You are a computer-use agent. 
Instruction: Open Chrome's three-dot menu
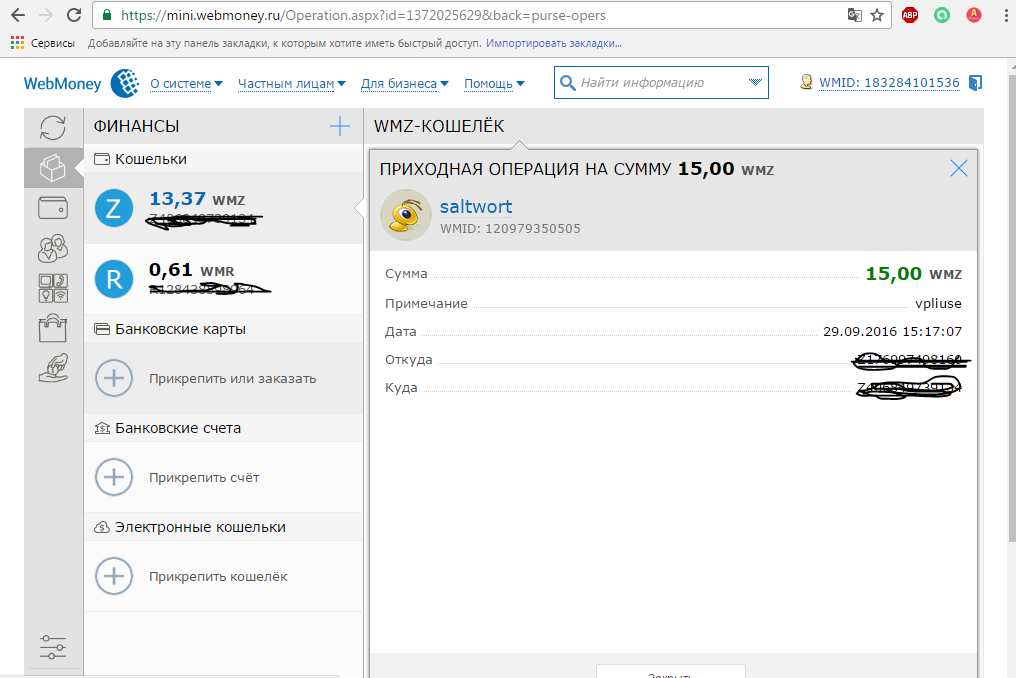[x=1006, y=15]
